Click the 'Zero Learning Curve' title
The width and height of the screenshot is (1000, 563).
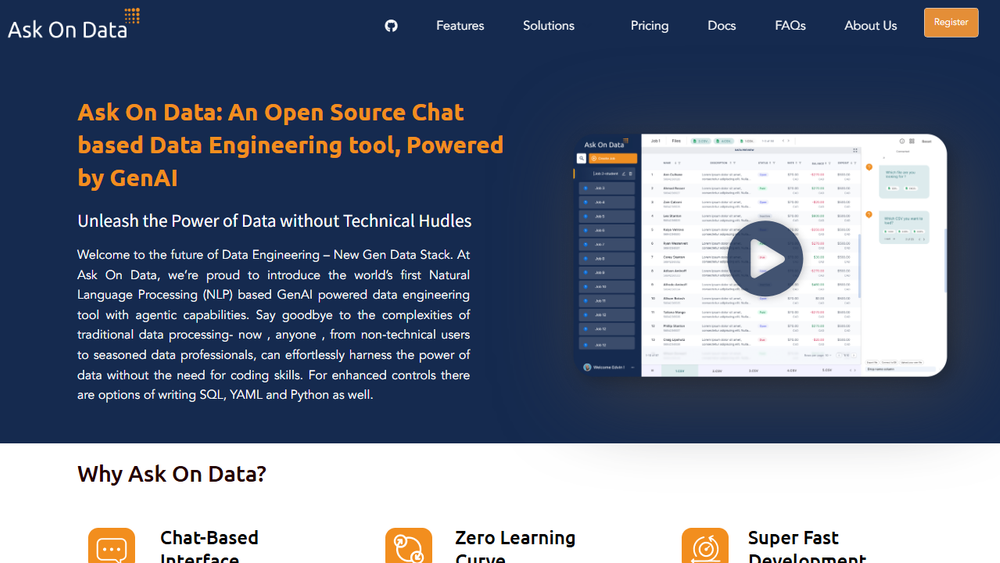coord(515,548)
